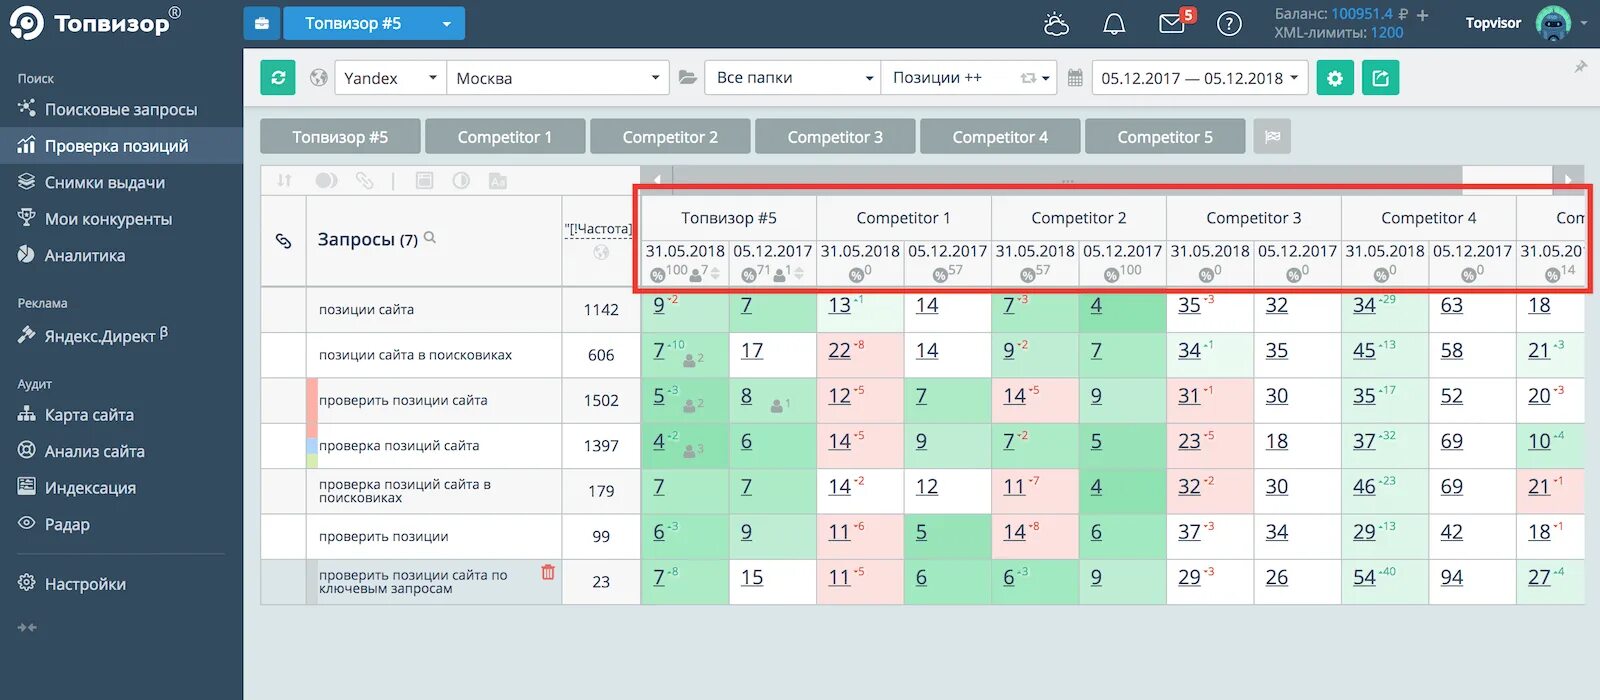Viewport: 1600px width, 700px height.
Task: Click the XML limits value 1200
Action: pos(1387,33)
